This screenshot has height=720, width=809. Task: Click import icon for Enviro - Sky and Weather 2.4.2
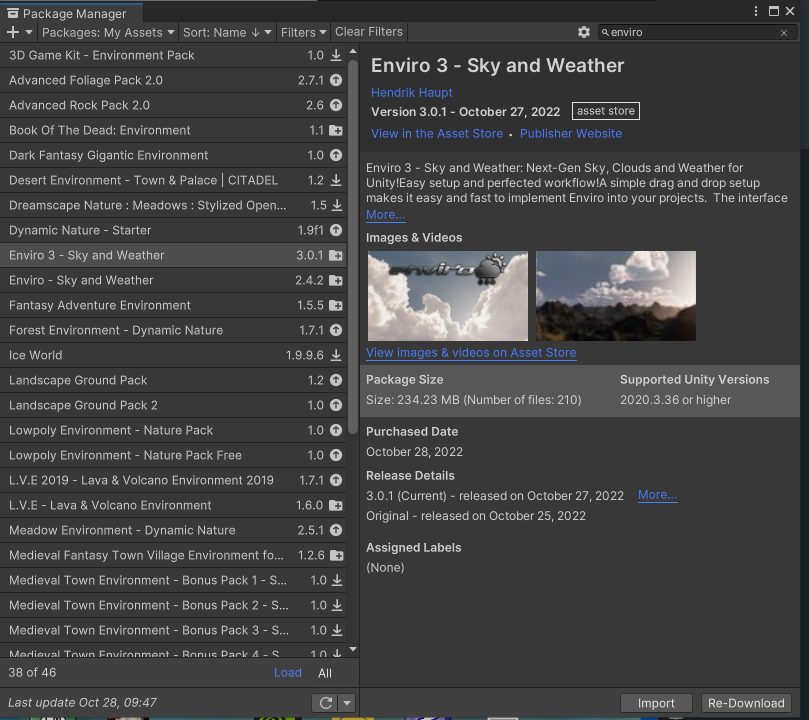[x=336, y=281]
